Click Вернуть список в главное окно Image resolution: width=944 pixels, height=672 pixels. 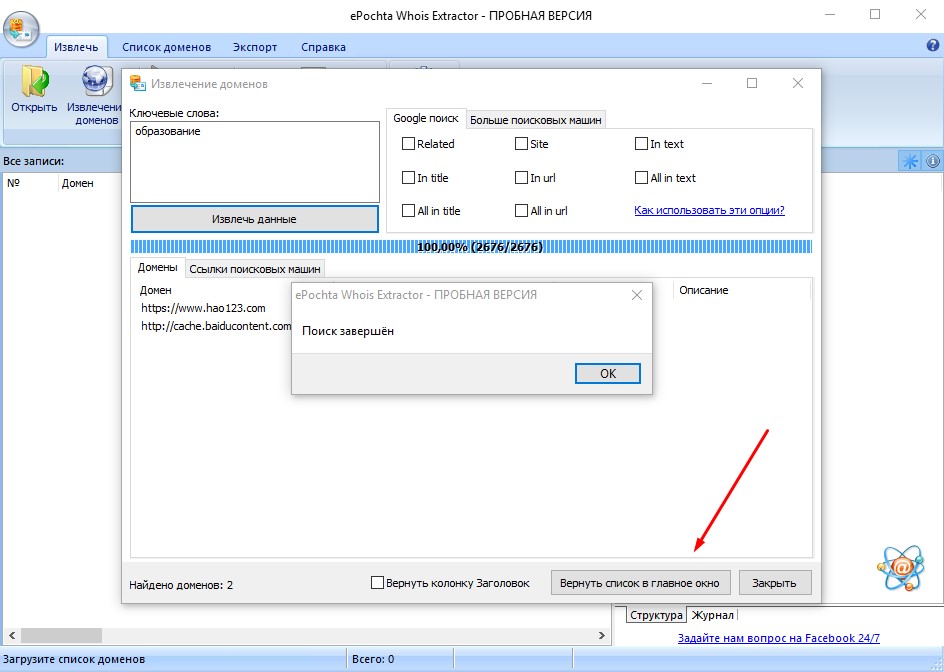click(640, 583)
